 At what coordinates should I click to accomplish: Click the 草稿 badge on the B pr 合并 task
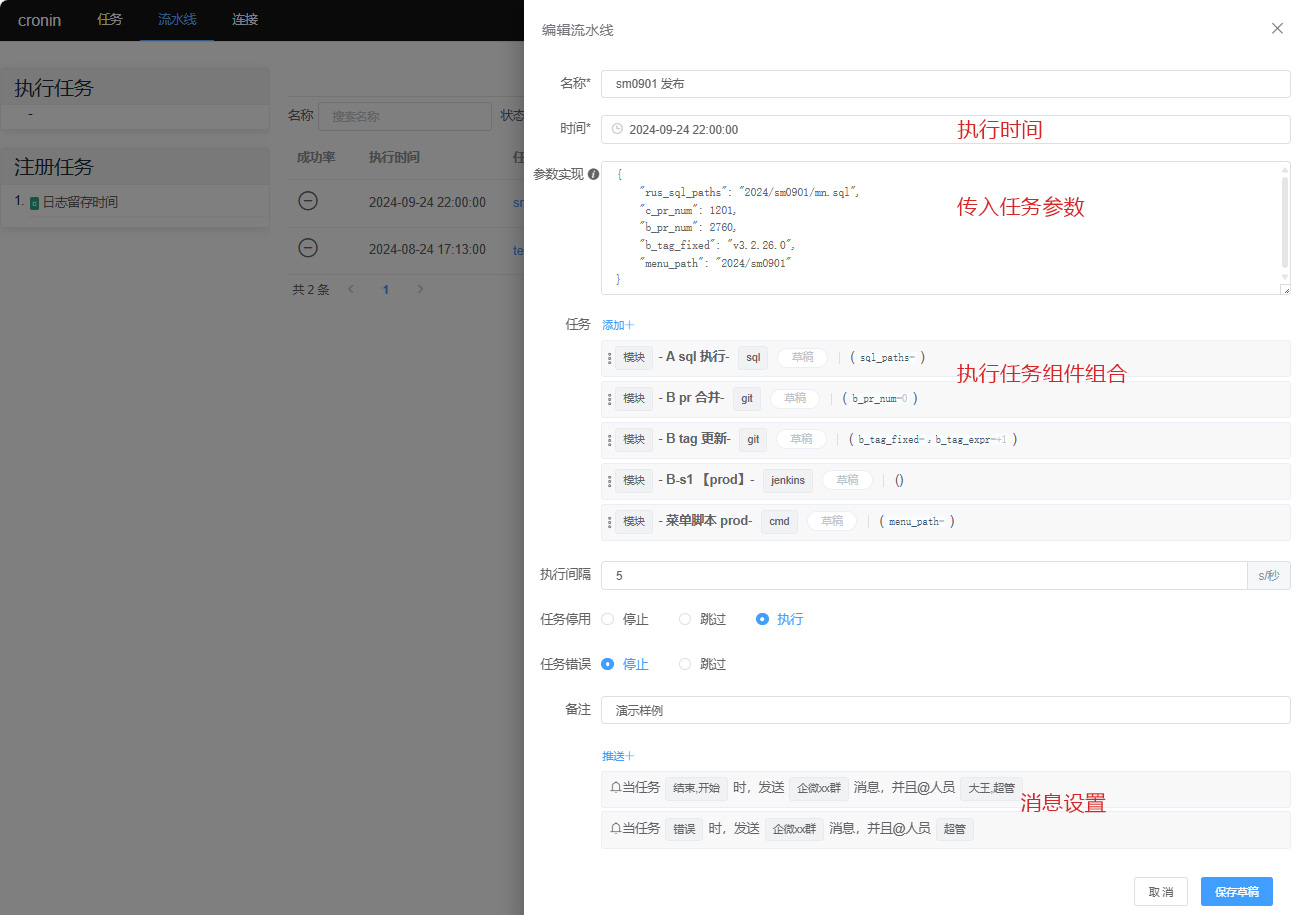click(x=795, y=398)
